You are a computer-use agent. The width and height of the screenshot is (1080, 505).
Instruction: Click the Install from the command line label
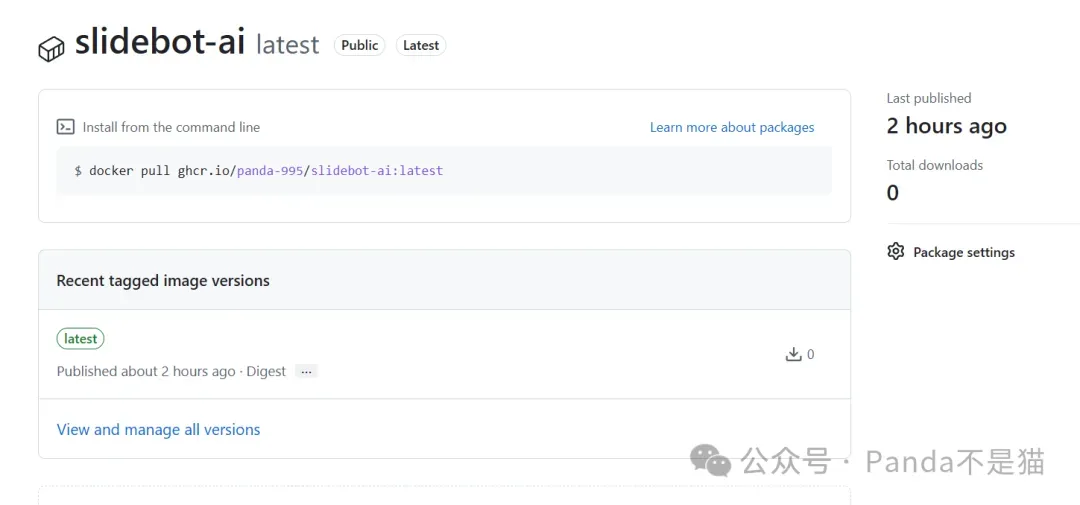pyautogui.click(x=171, y=127)
